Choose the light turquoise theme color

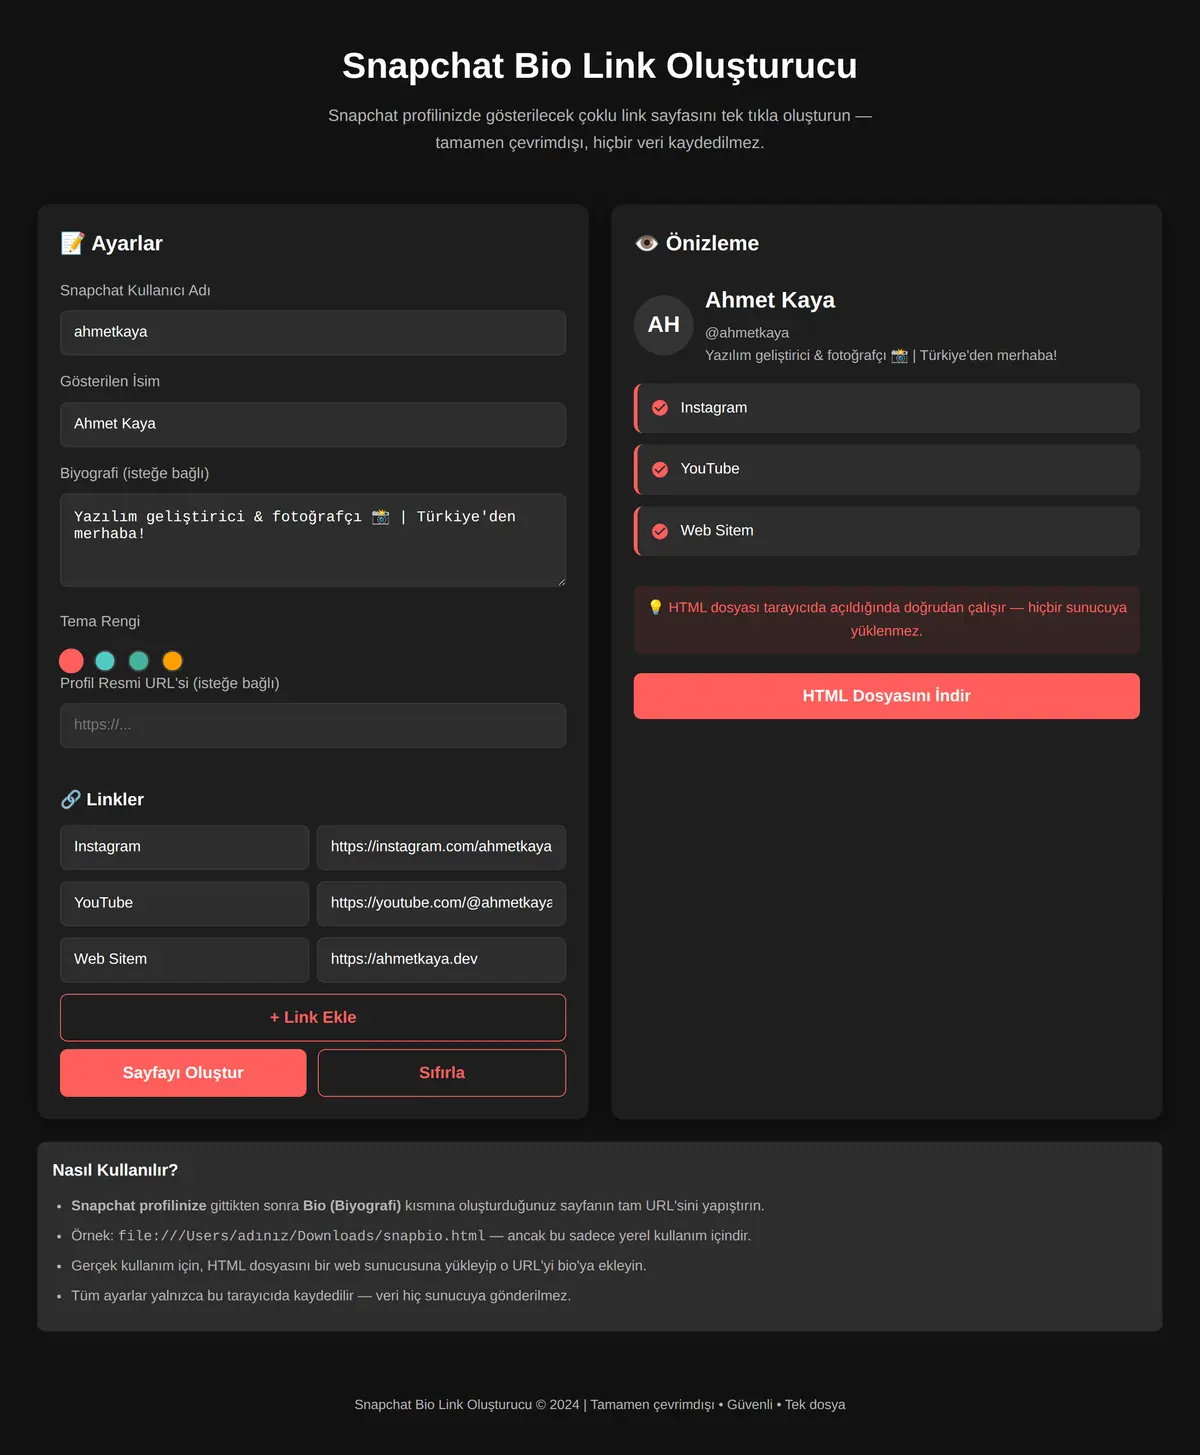tap(105, 661)
